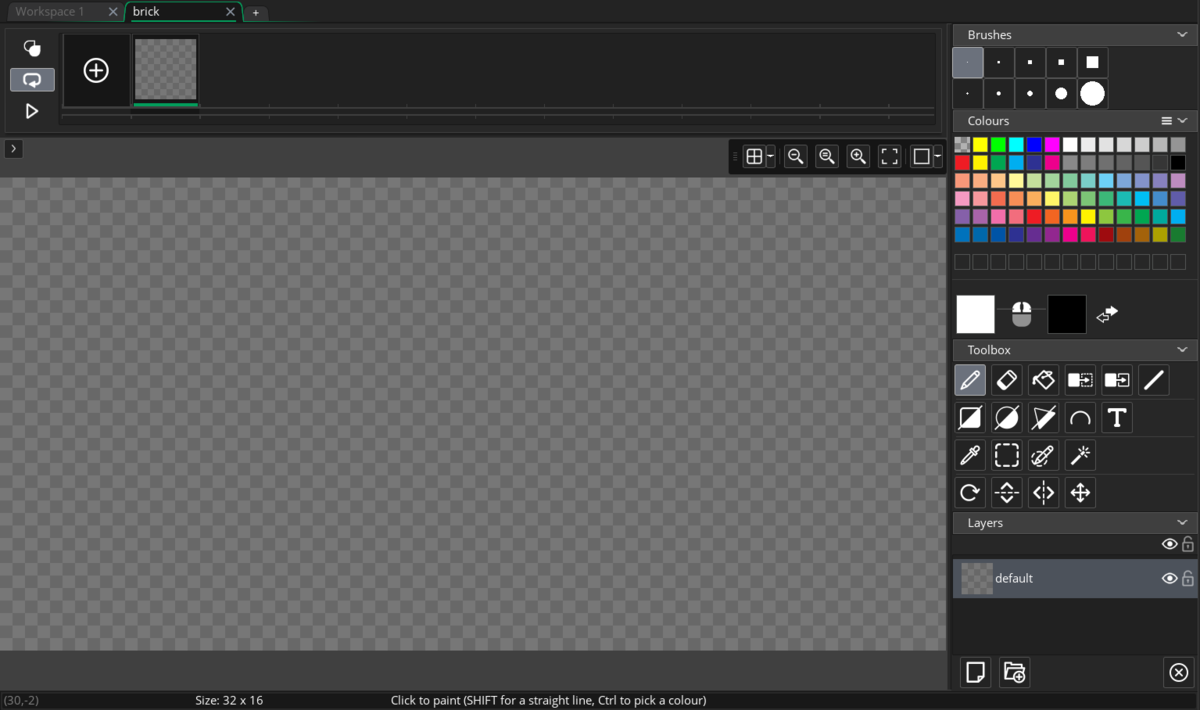The image size is (1200, 710).
Task: Open a new workspace tab
Action: click(256, 13)
